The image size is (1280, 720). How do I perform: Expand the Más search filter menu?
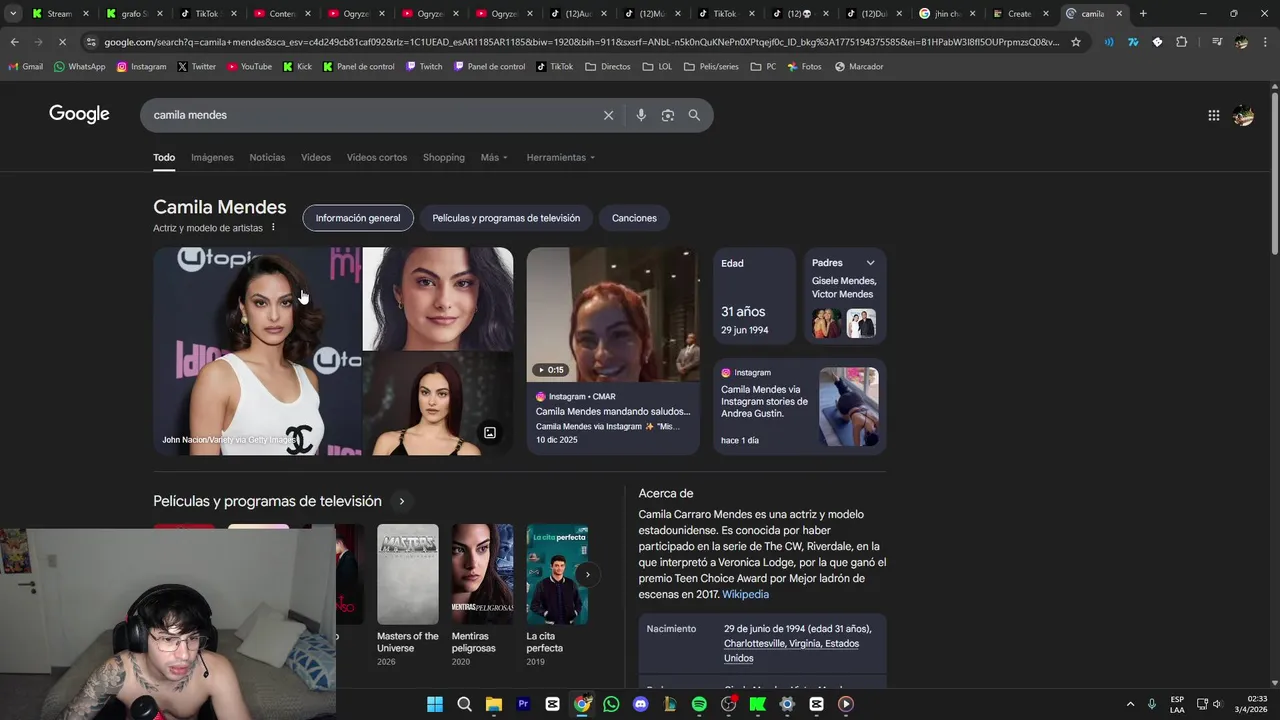494,157
